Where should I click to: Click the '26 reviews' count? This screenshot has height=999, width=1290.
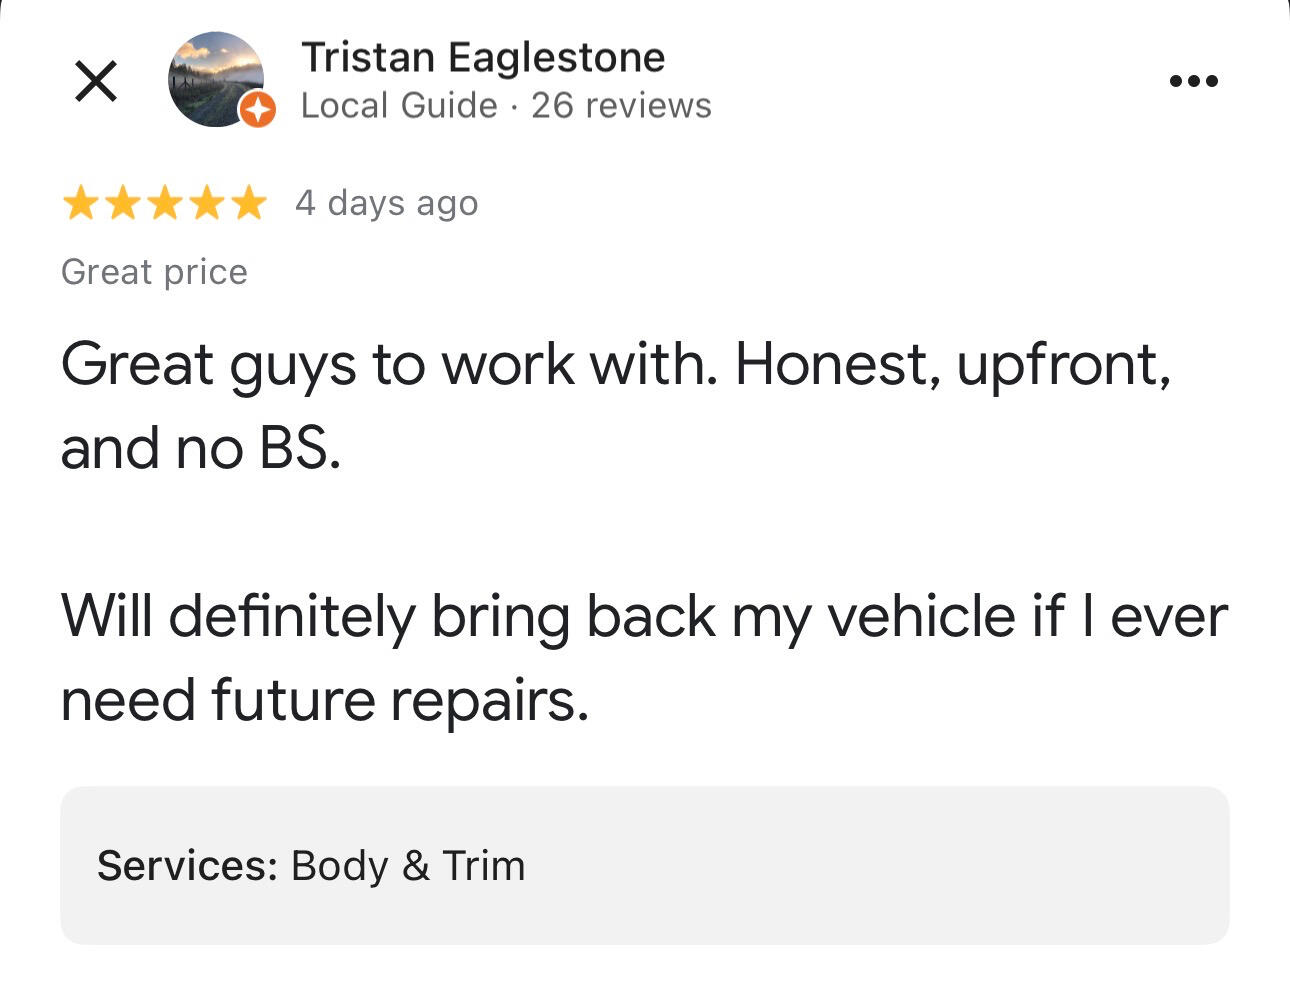621,106
